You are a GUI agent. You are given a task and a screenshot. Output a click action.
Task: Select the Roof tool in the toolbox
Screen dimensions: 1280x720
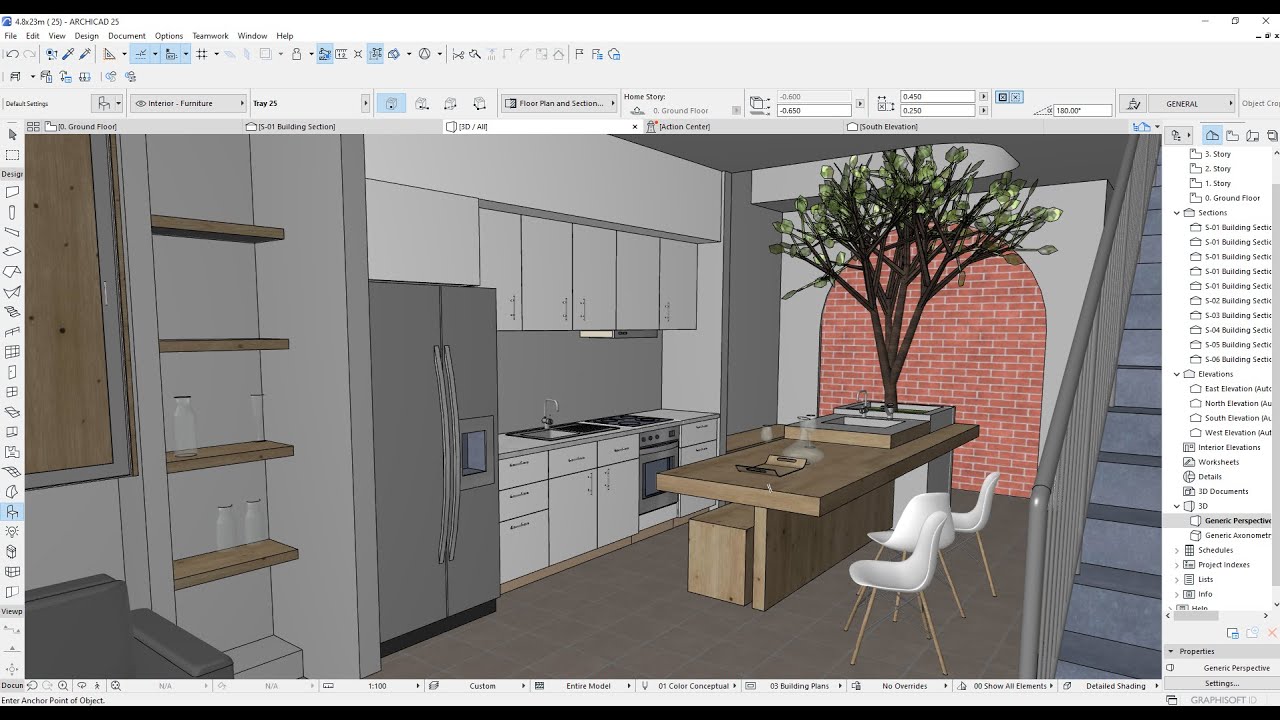point(12,272)
